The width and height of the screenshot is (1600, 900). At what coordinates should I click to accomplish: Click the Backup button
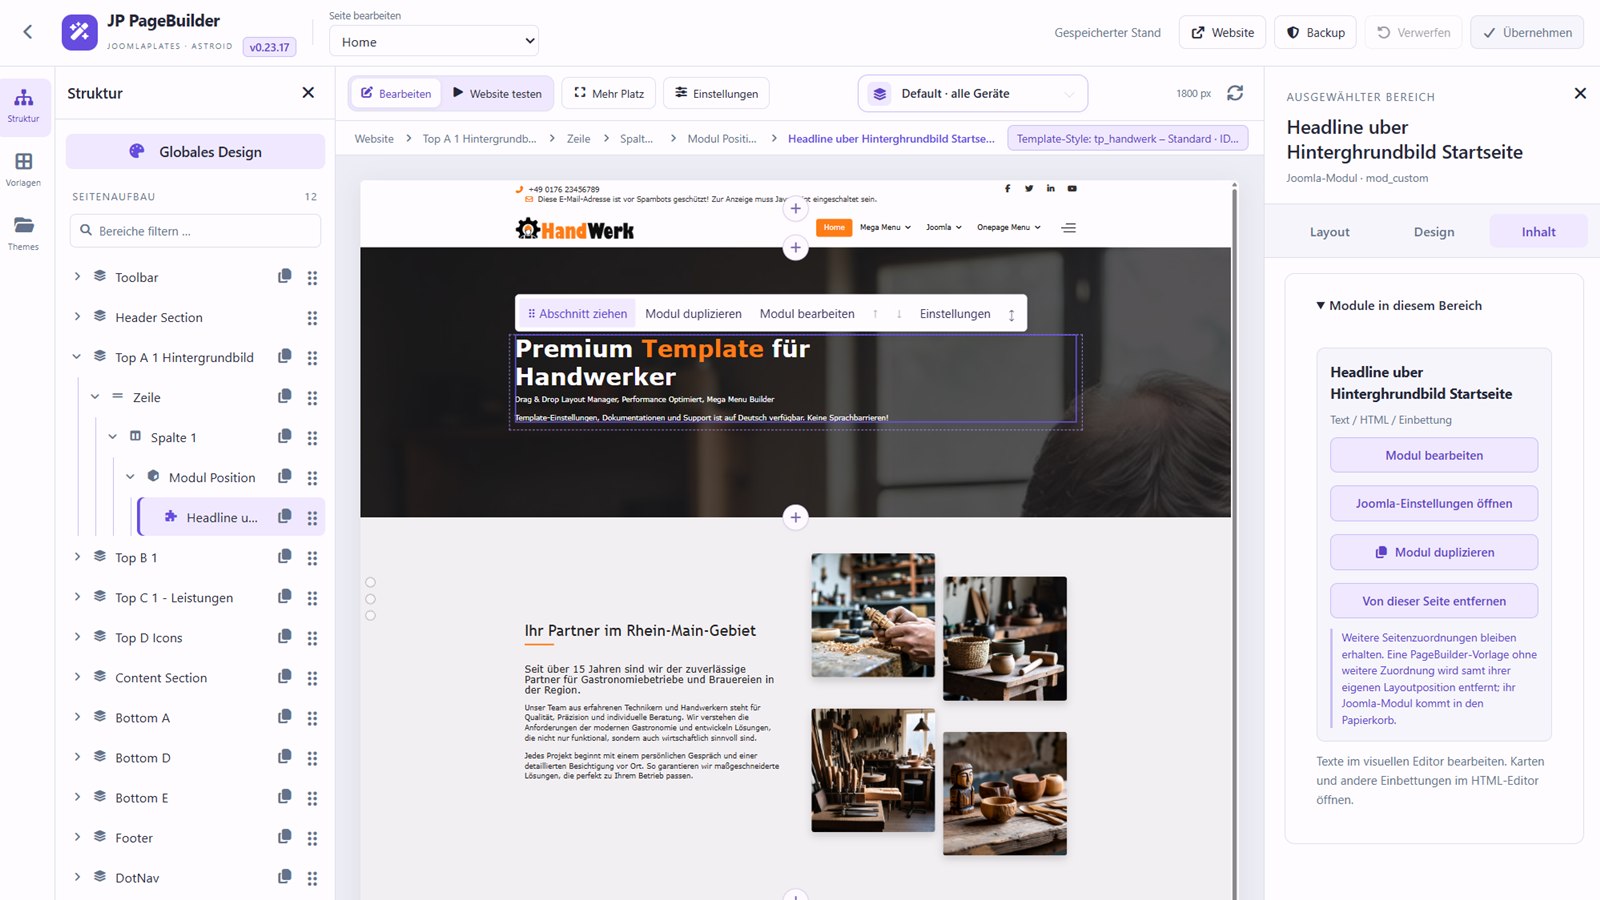pyautogui.click(x=1315, y=32)
